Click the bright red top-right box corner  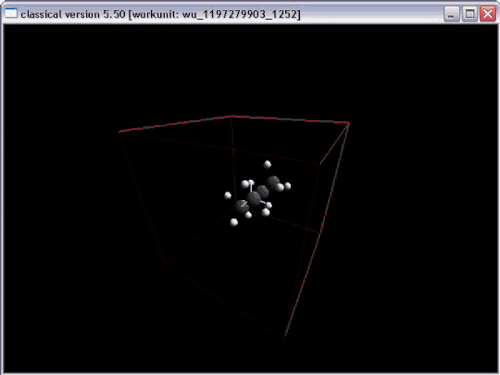pos(349,123)
